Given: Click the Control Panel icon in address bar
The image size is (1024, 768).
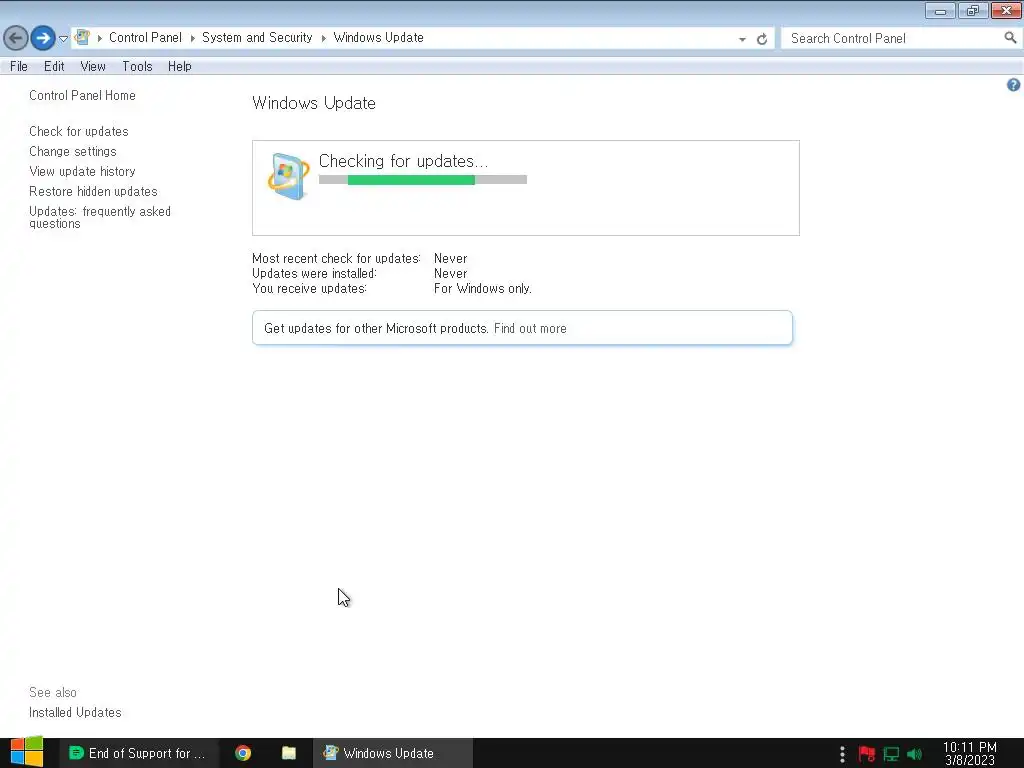Looking at the screenshot, I should click(82, 37).
